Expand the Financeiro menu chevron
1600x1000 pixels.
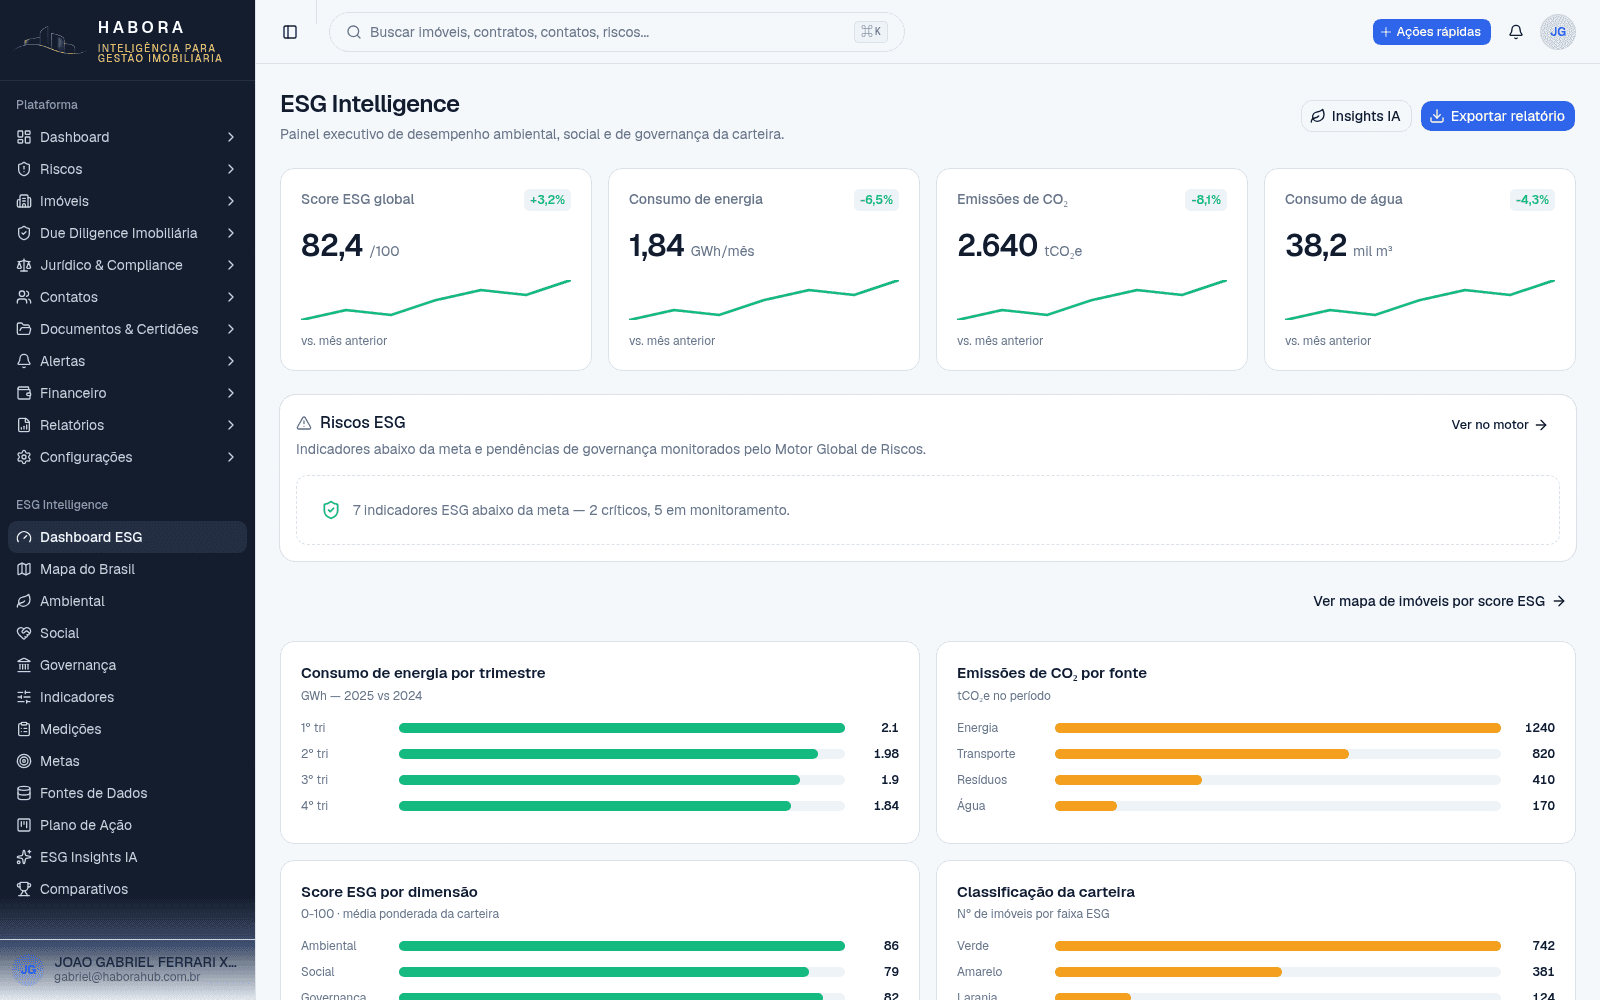(x=231, y=393)
